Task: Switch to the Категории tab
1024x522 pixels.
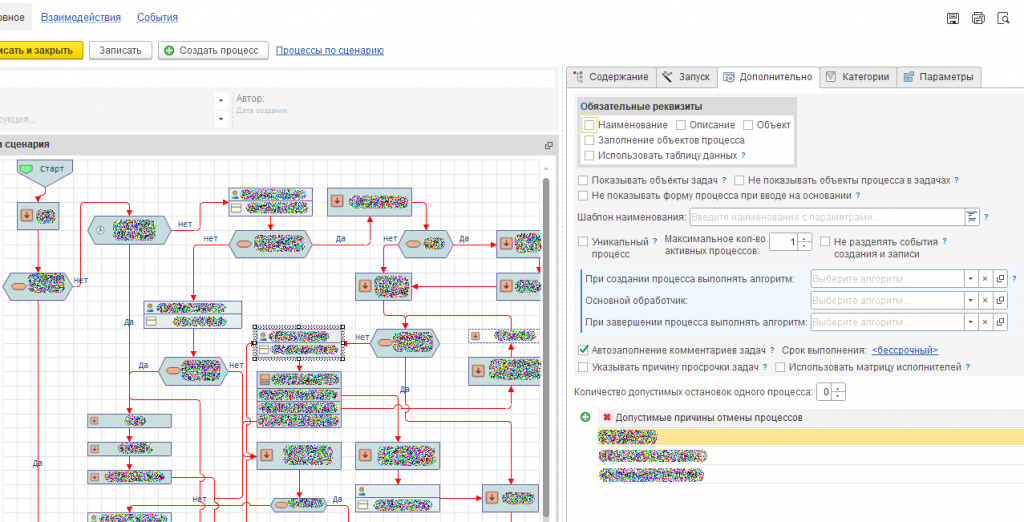Action: click(857, 77)
